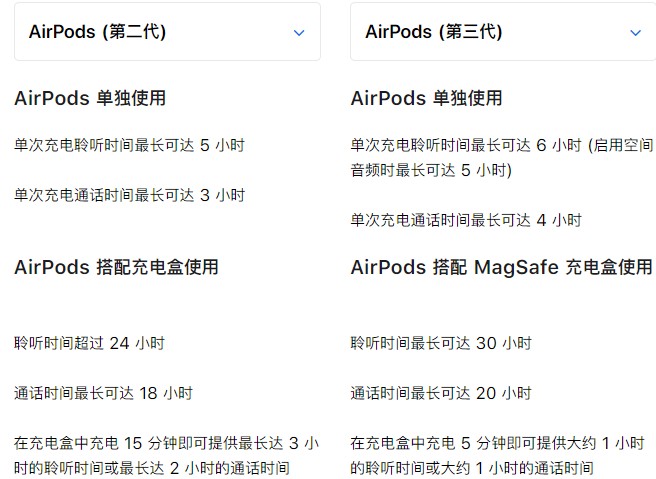Open the AirPods (第三代) model dropdown
The image size is (656, 479).
pyautogui.click(x=500, y=32)
